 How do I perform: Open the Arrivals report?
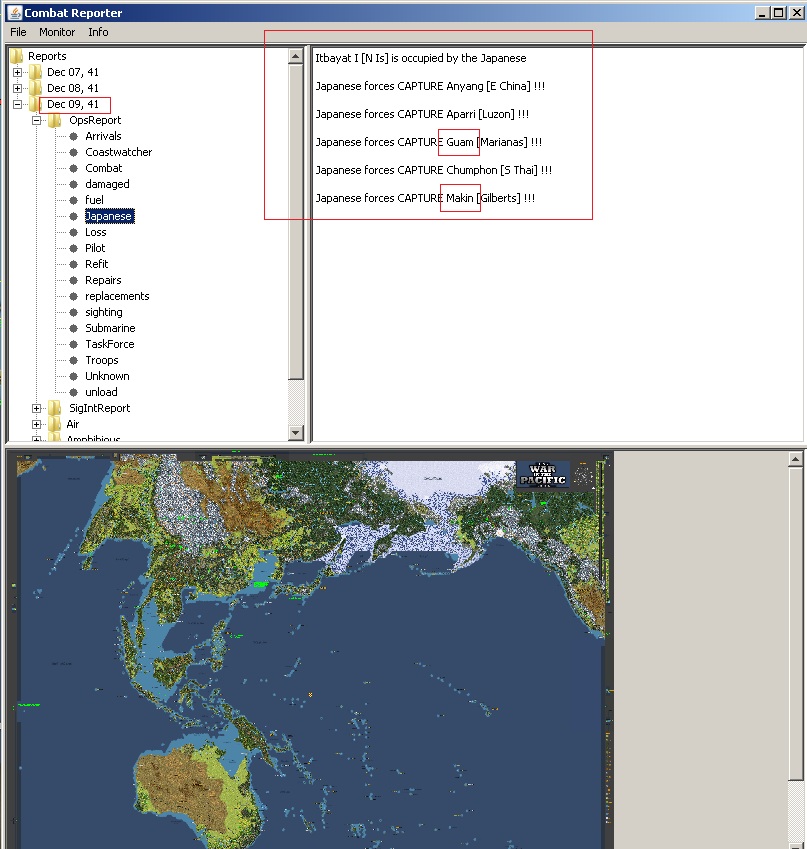[103, 136]
